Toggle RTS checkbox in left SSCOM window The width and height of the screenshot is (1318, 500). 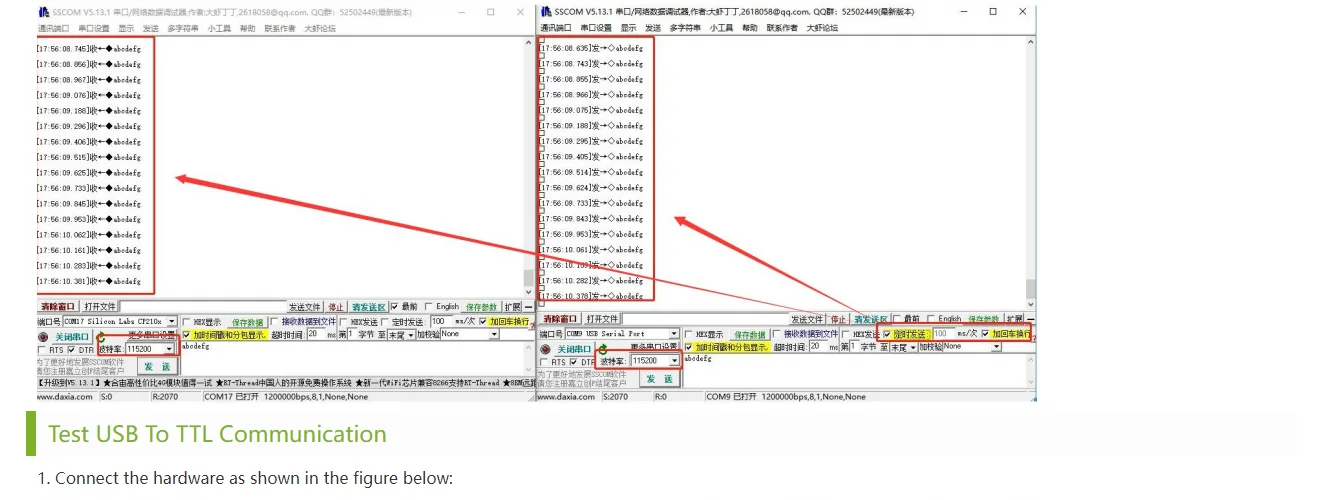[41, 349]
